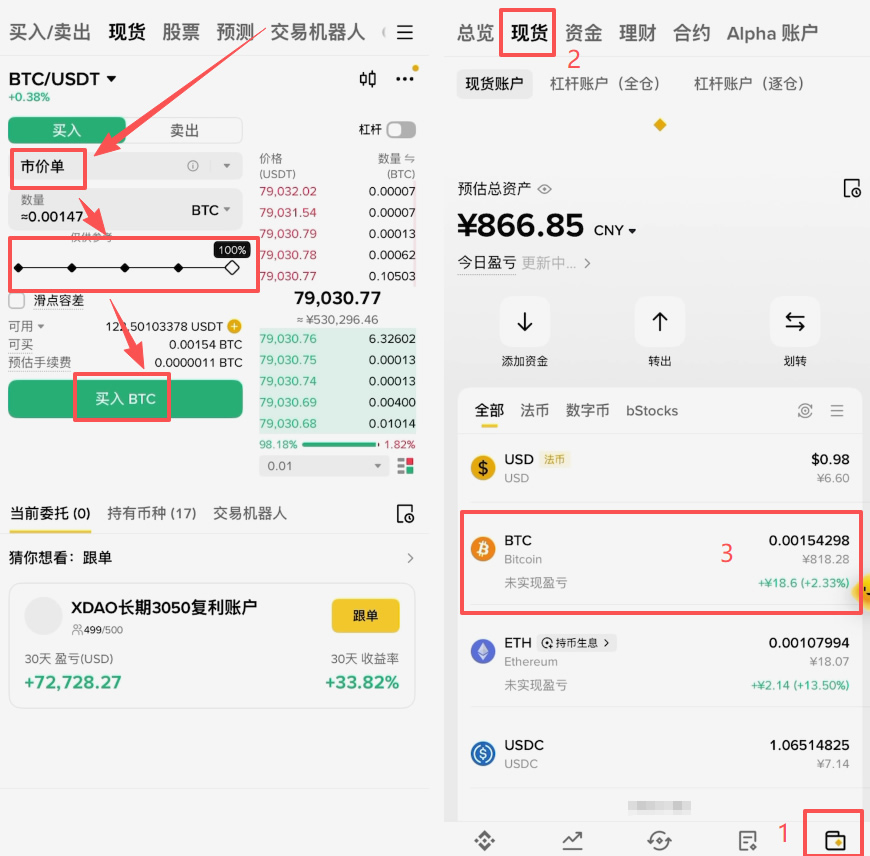Viewport: 870px width, 856px height.
Task: Tap the yellow plus icon to add USDT
Action: coord(234,326)
